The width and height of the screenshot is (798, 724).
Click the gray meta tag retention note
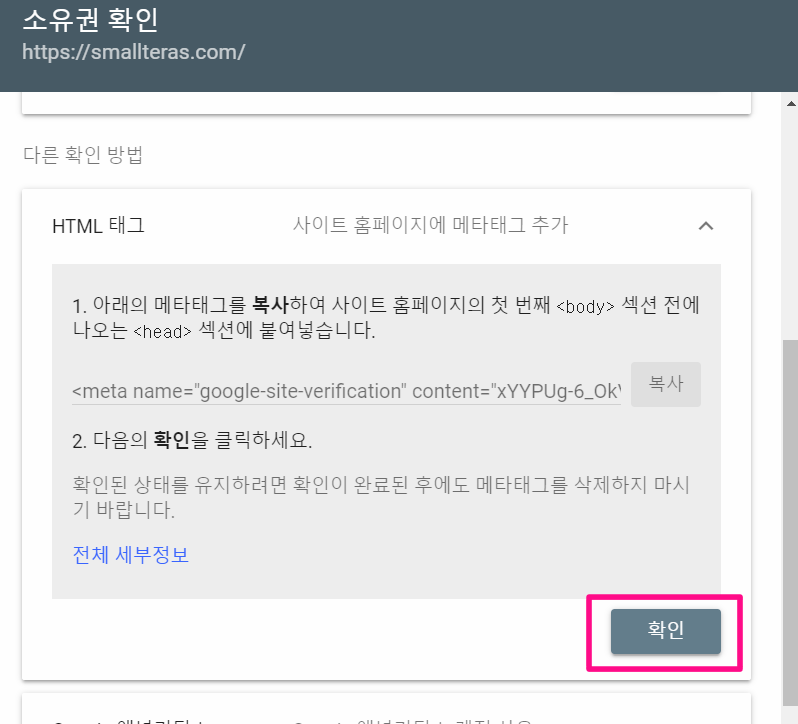click(381, 497)
